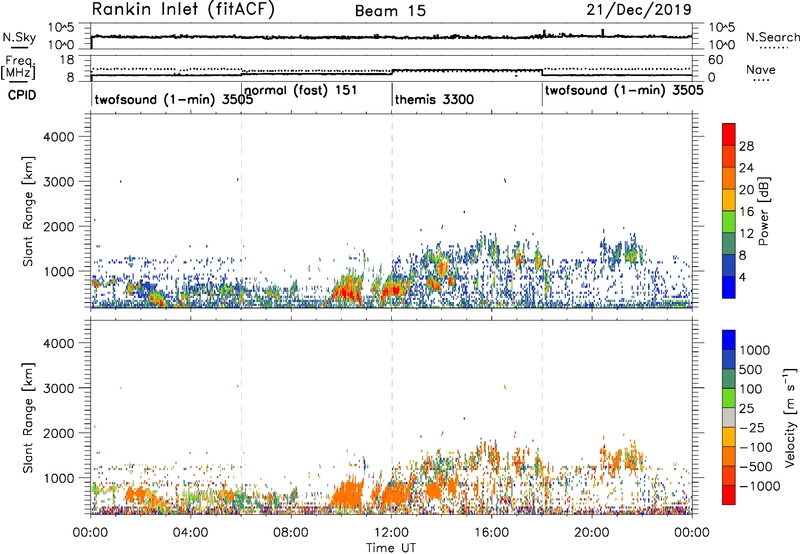The image size is (800, 554).
Task: Click the '08:00' time tick label
Action: 291,533
